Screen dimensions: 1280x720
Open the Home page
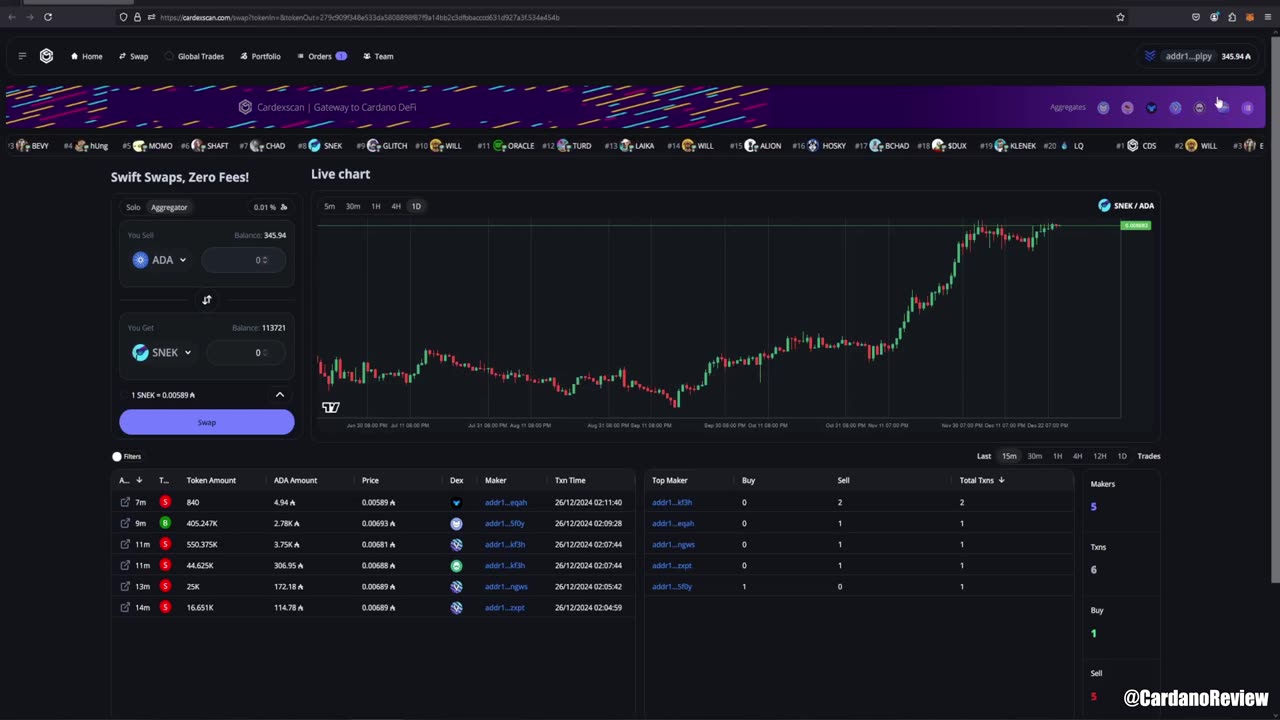click(87, 56)
